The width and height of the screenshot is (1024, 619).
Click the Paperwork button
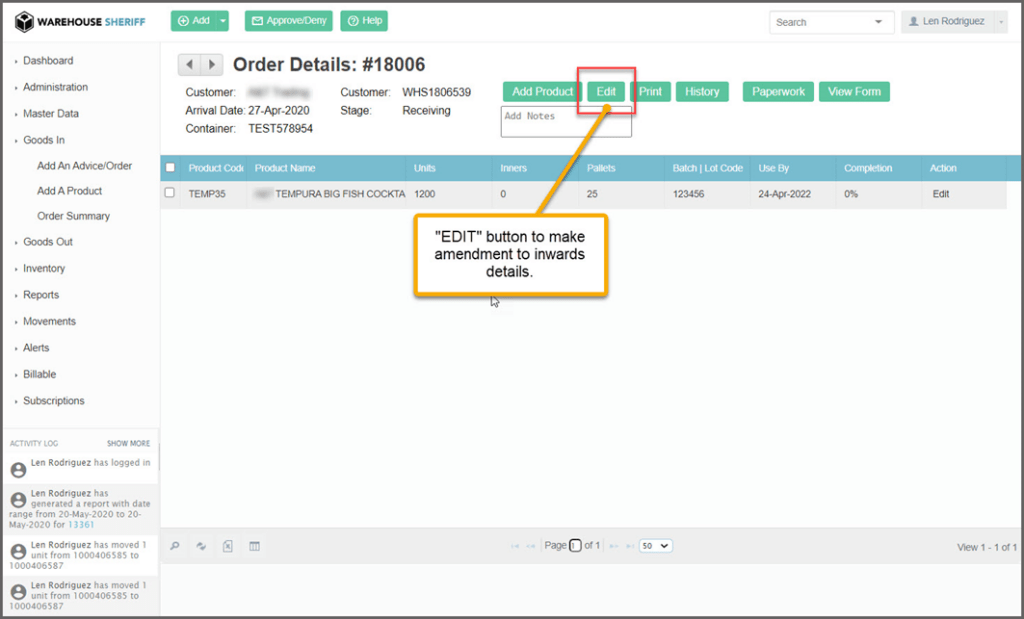coord(778,92)
